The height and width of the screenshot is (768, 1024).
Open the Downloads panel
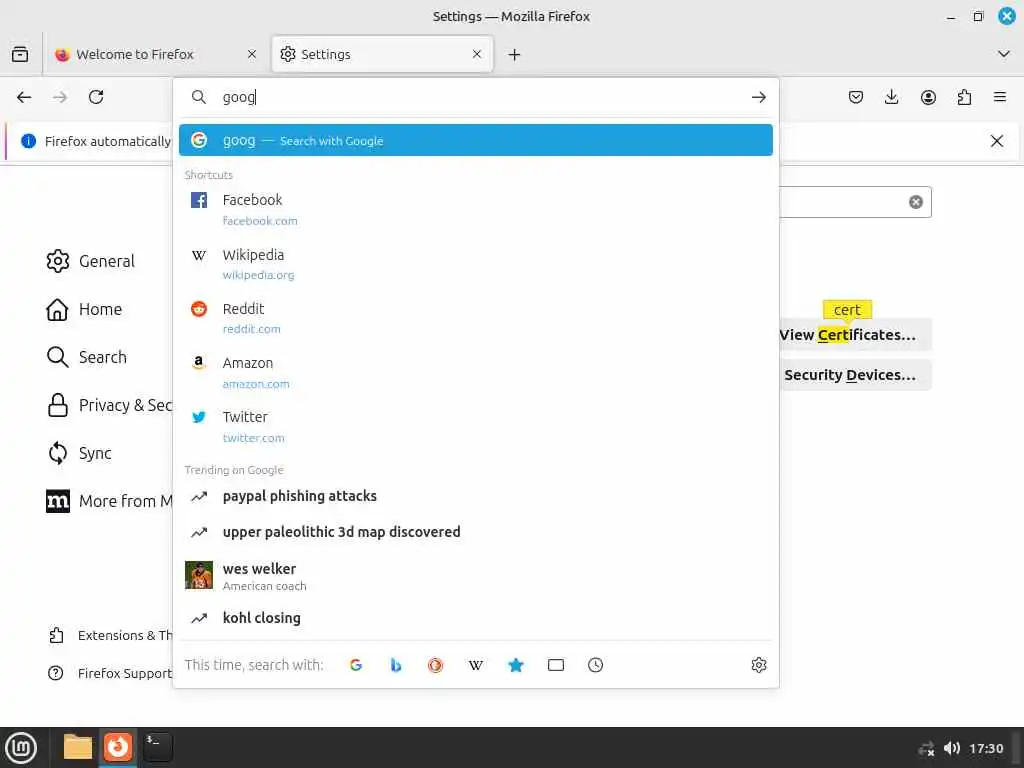(891, 97)
